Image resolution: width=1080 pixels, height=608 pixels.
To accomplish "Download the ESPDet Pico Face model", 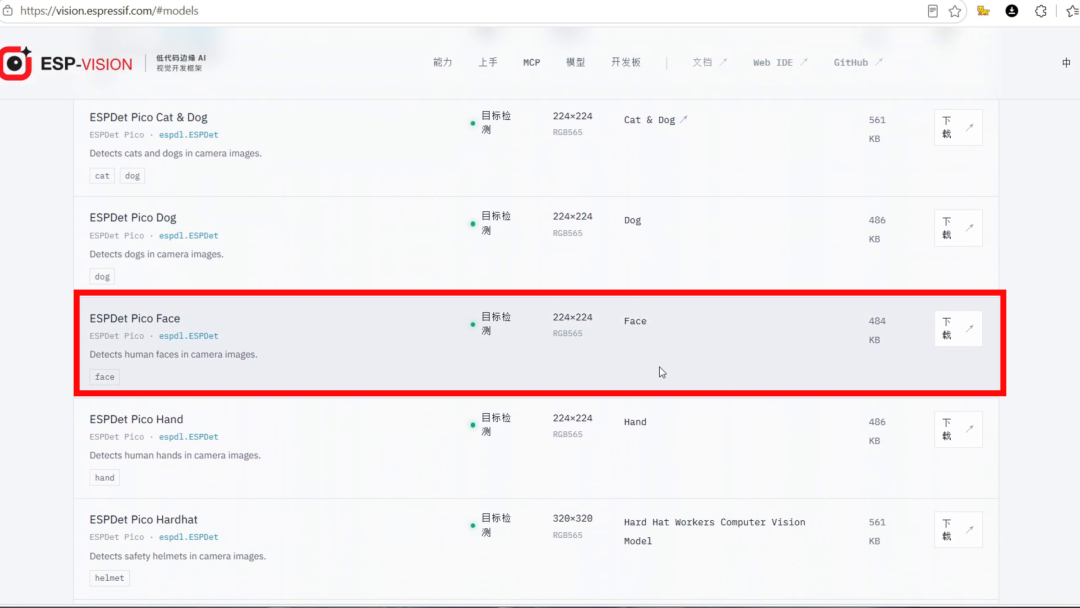I will pyautogui.click(x=958, y=328).
